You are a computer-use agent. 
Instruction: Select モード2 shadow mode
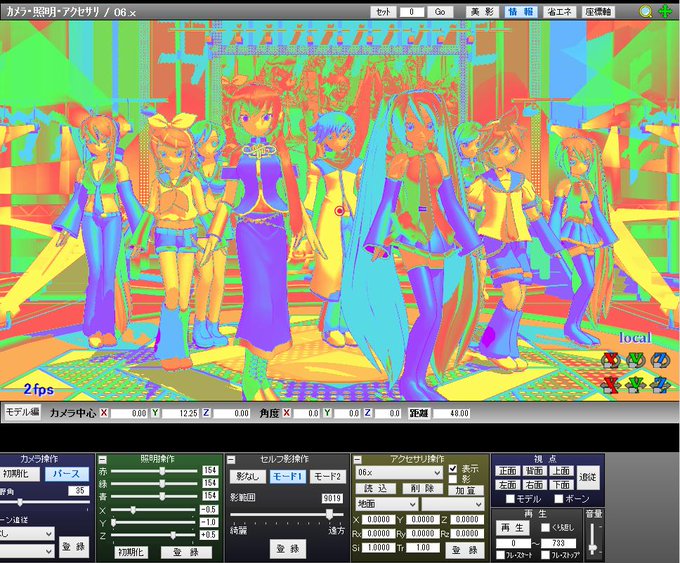click(x=327, y=476)
